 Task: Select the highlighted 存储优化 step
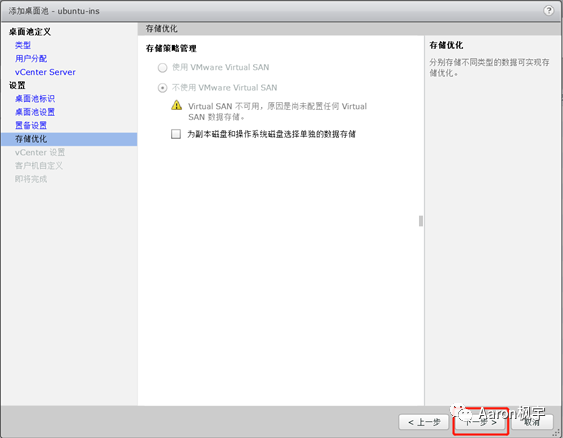click(69, 139)
